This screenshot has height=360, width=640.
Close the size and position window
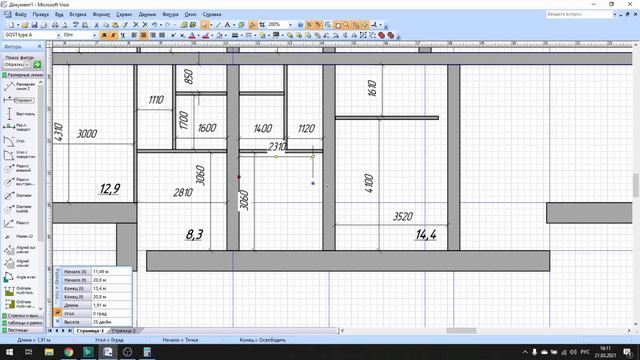58,321
